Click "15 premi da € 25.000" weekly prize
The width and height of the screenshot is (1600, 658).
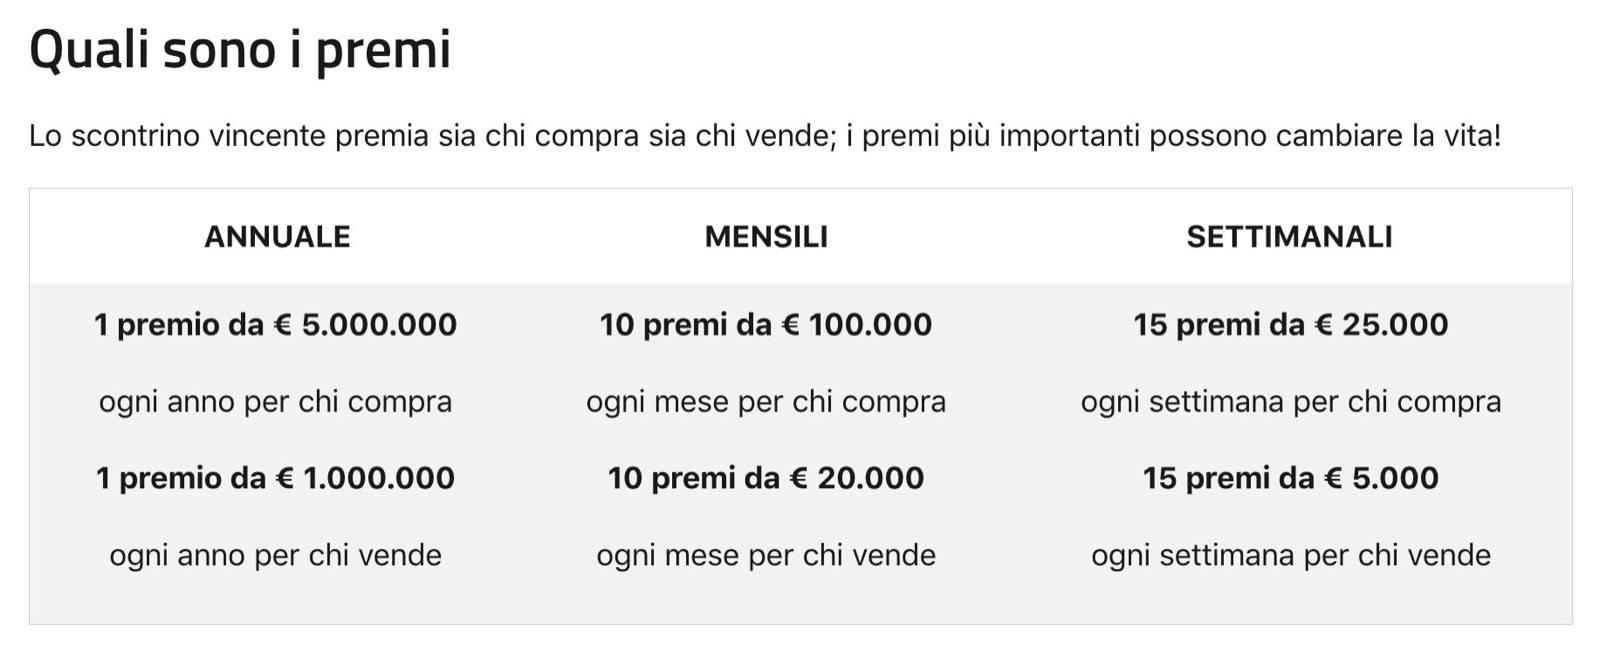pyautogui.click(x=1290, y=325)
